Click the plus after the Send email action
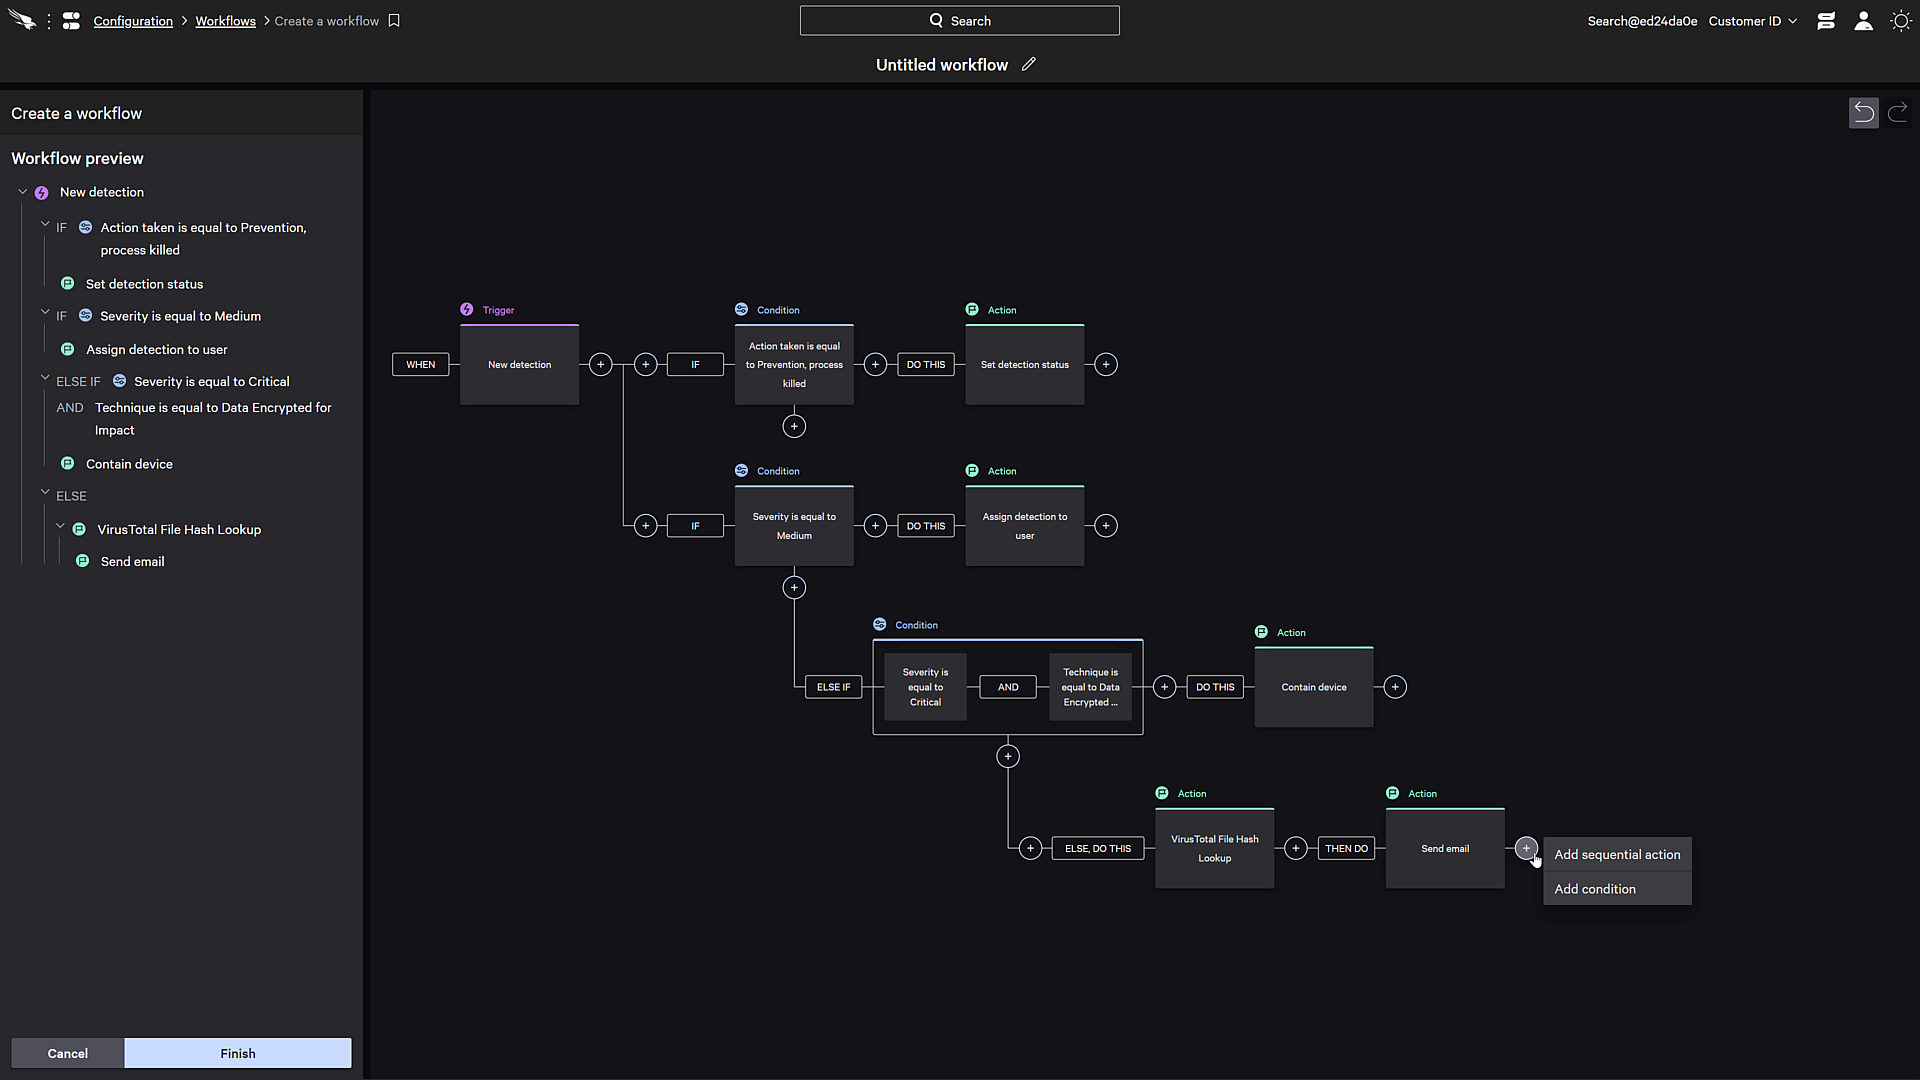 pos(1526,848)
